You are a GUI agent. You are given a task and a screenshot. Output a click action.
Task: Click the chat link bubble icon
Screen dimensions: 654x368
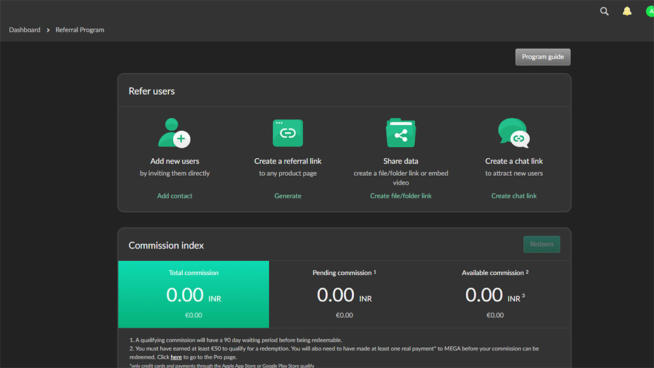click(514, 133)
